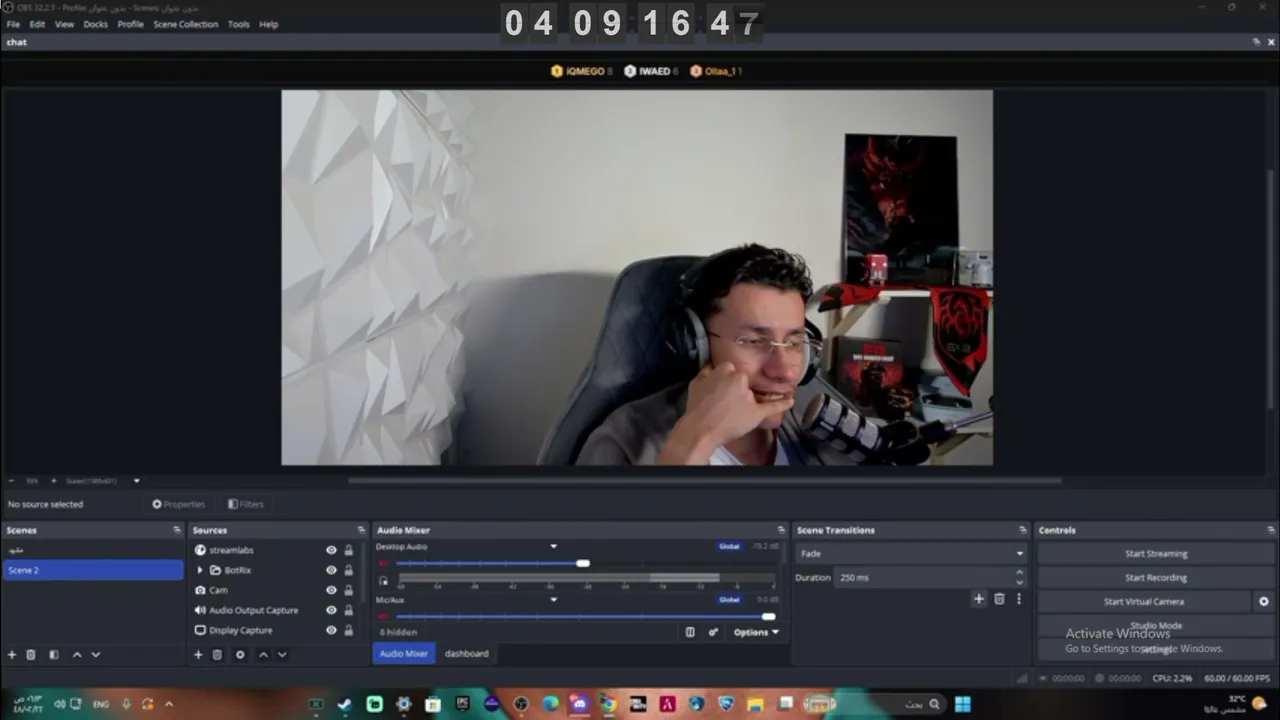Undock the Audio Mixer panel

coord(781,530)
